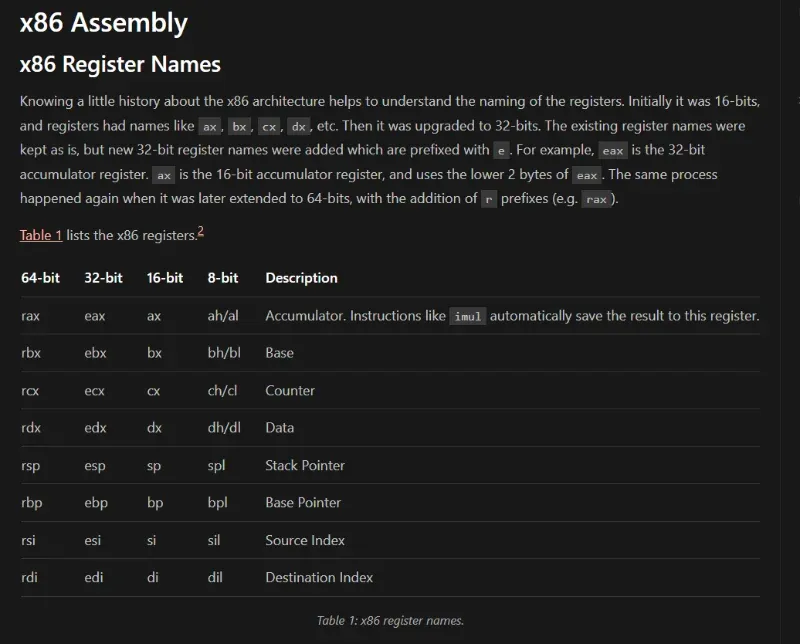This screenshot has width=800, height=644.
Task: Click the inline "e" prefix code snippet
Action: 502,151
